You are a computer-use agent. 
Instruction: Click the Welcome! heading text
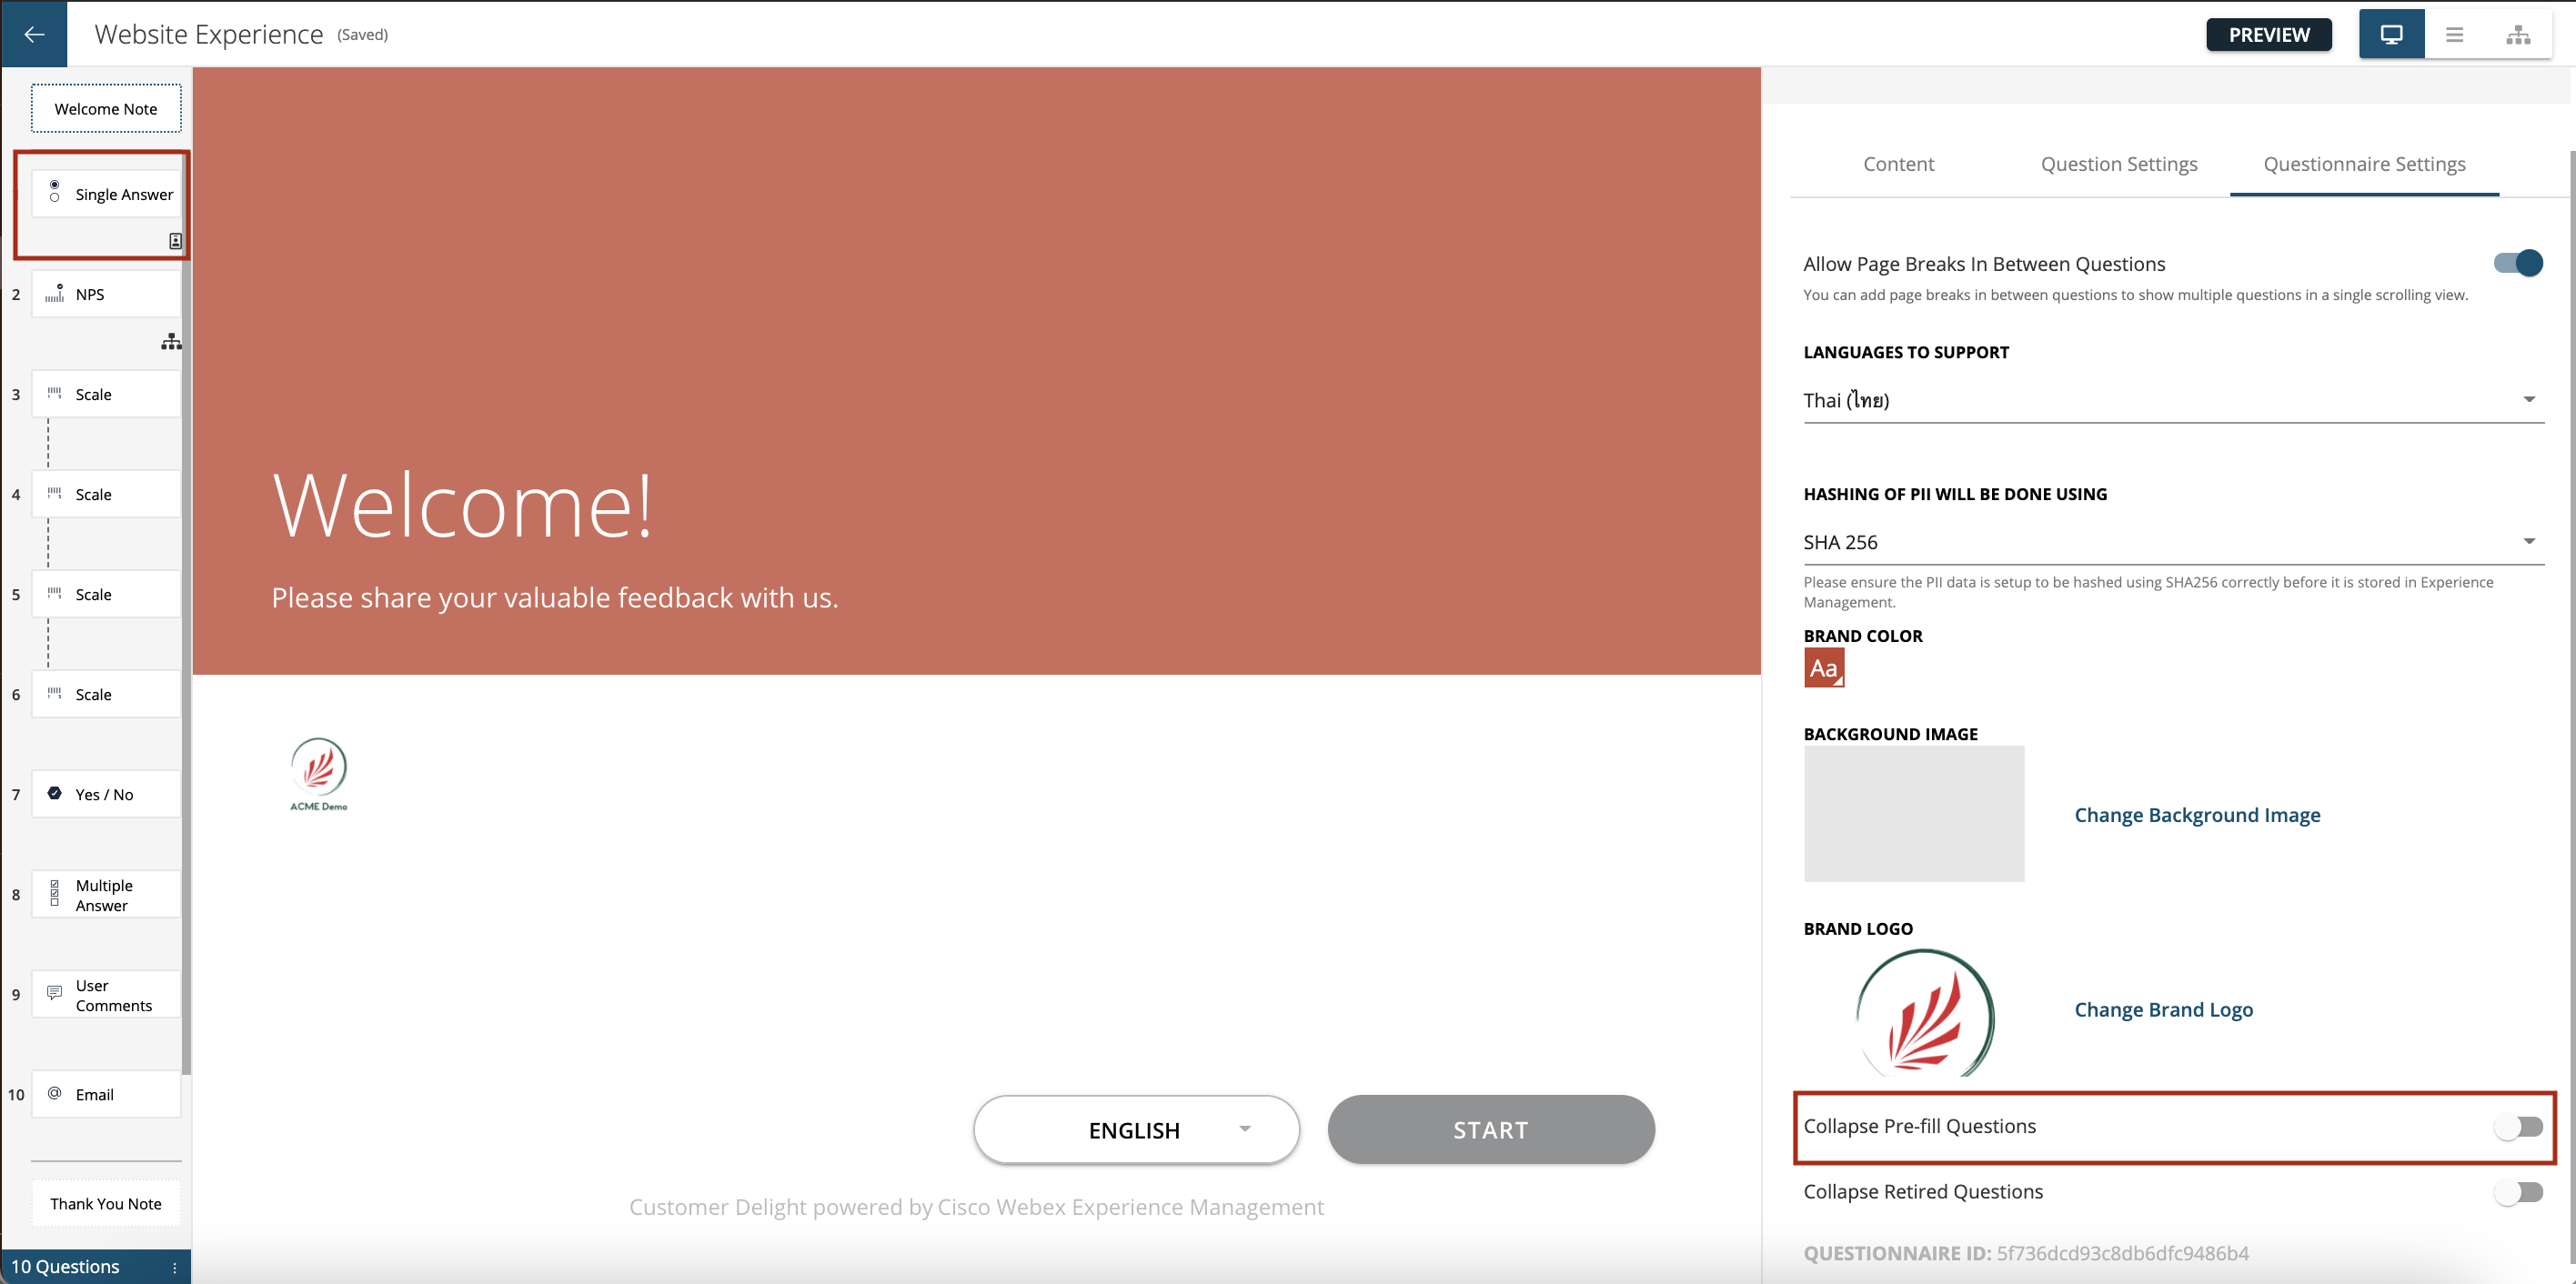pyautogui.click(x=462, y=506)
